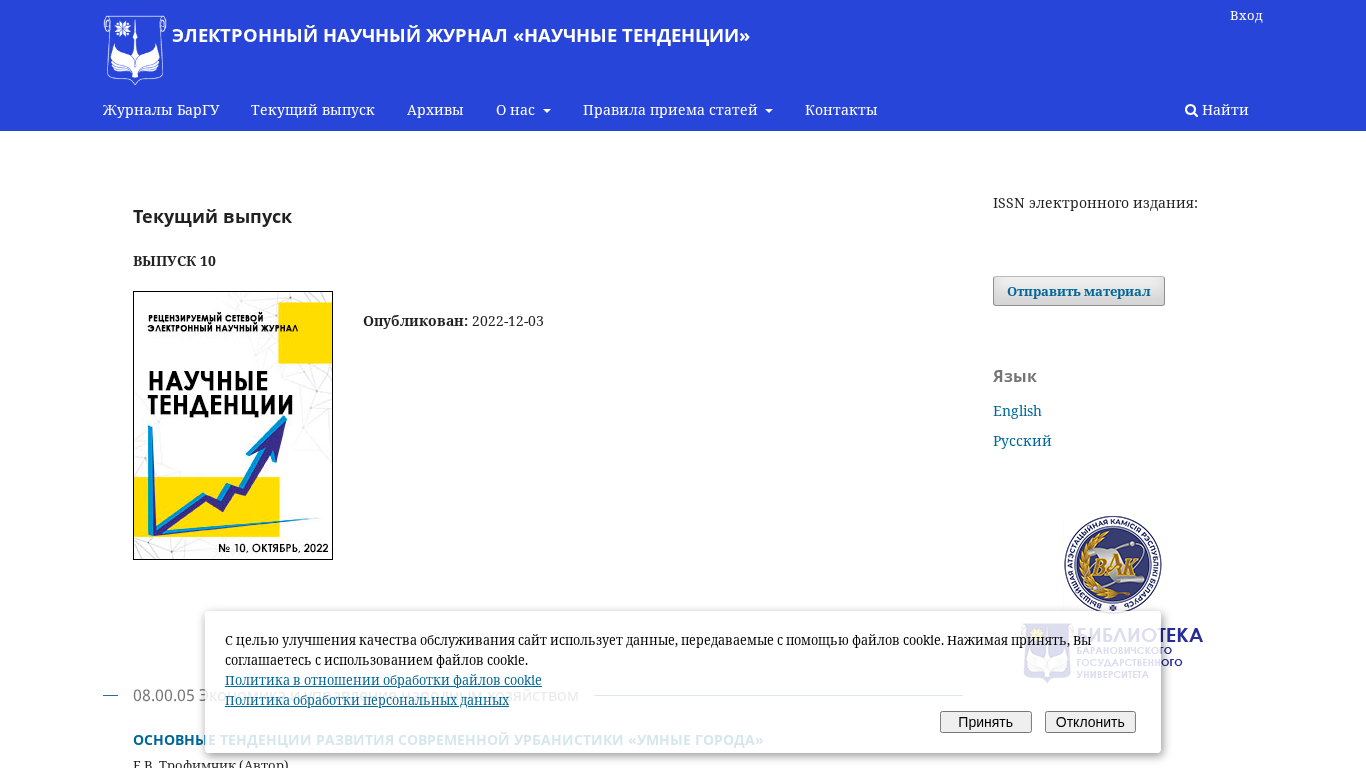Click the Язык sidebar heading
1366x768 pixels.
tap(1015, 376)
